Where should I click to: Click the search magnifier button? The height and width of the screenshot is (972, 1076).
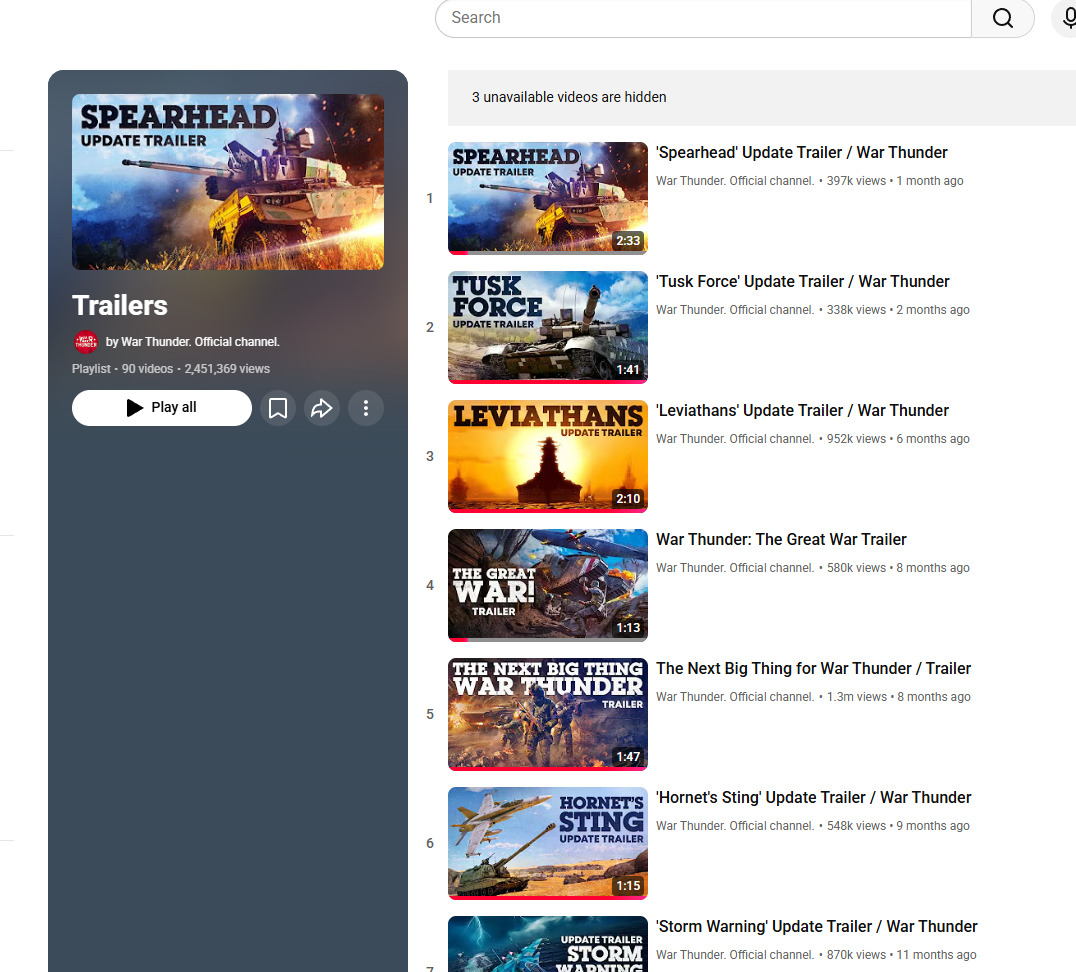click(x=1002, y=18)
